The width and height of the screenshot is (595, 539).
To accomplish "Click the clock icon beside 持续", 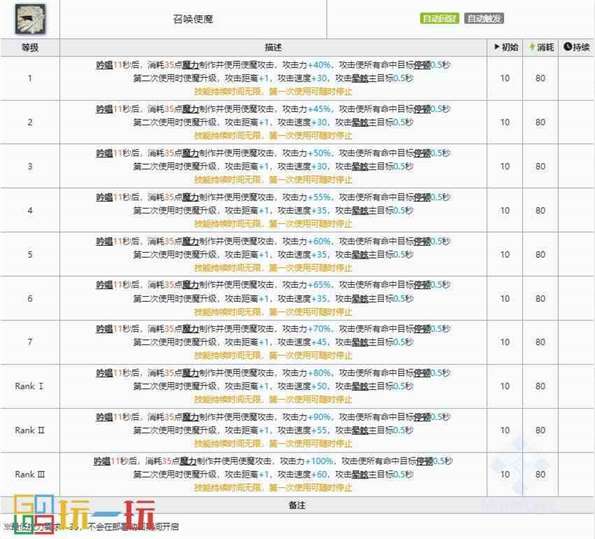I will point(567,47).
